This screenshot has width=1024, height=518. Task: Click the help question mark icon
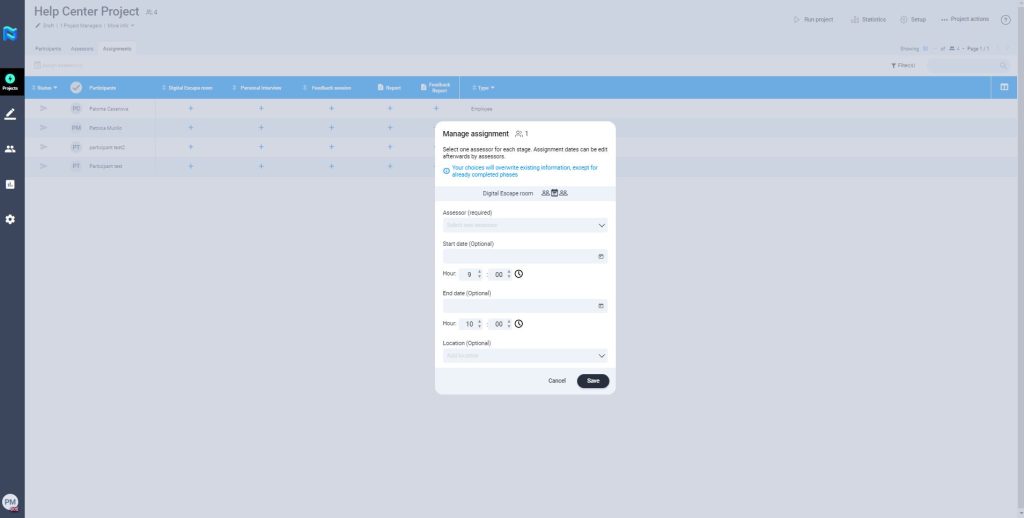[1005, 20]
